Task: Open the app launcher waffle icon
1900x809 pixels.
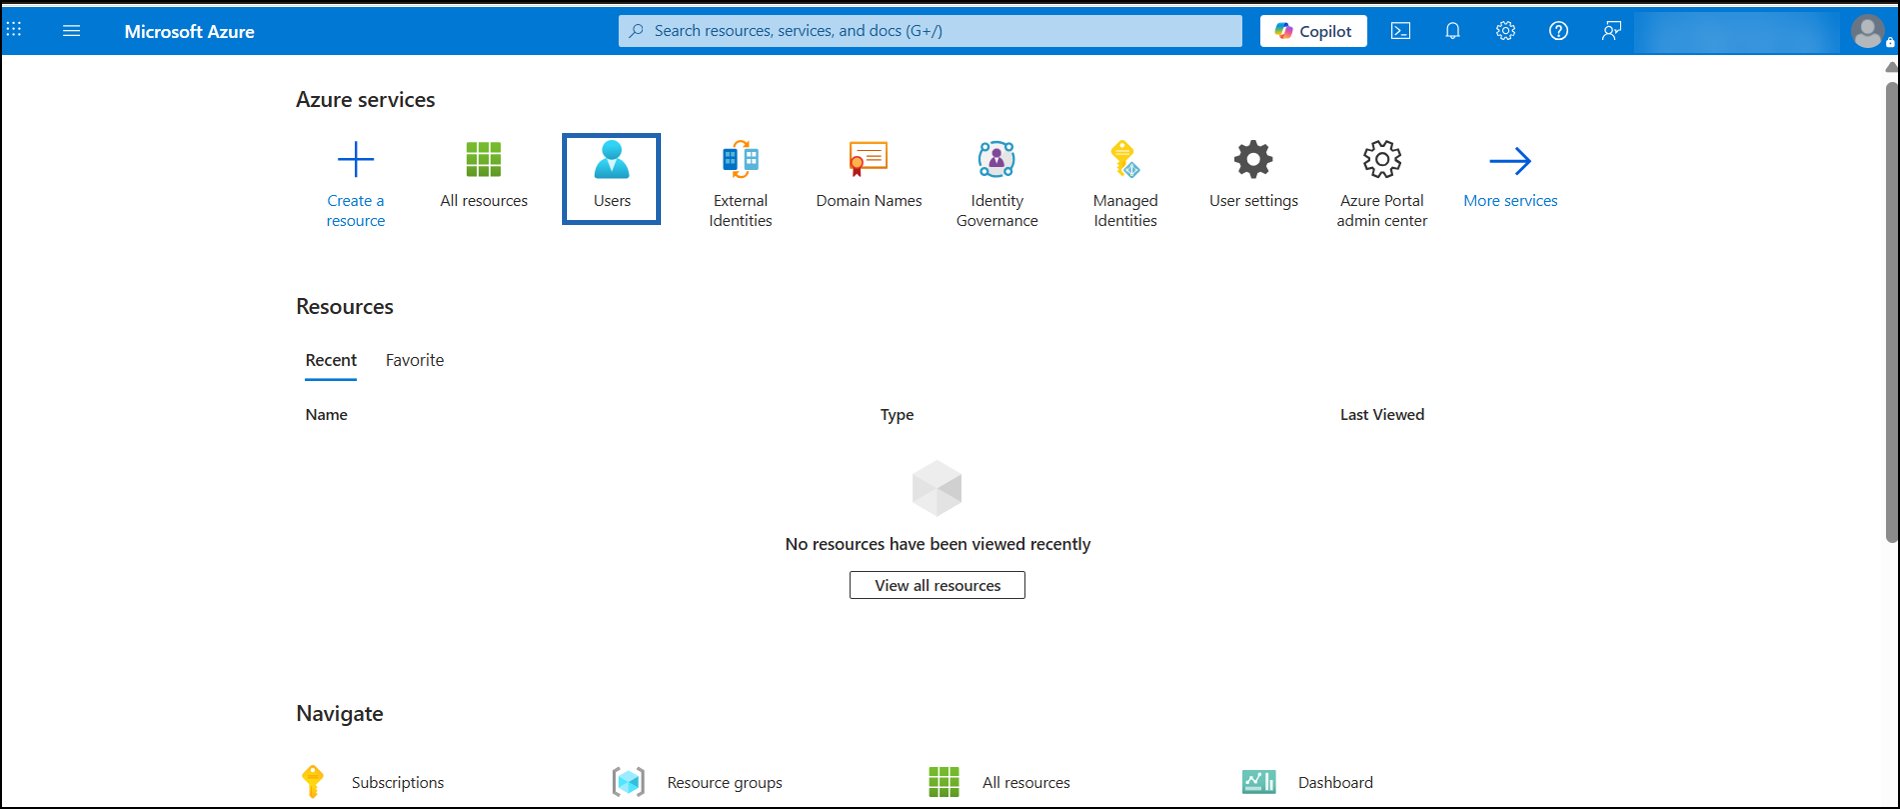Action: [x=14, y=30]
